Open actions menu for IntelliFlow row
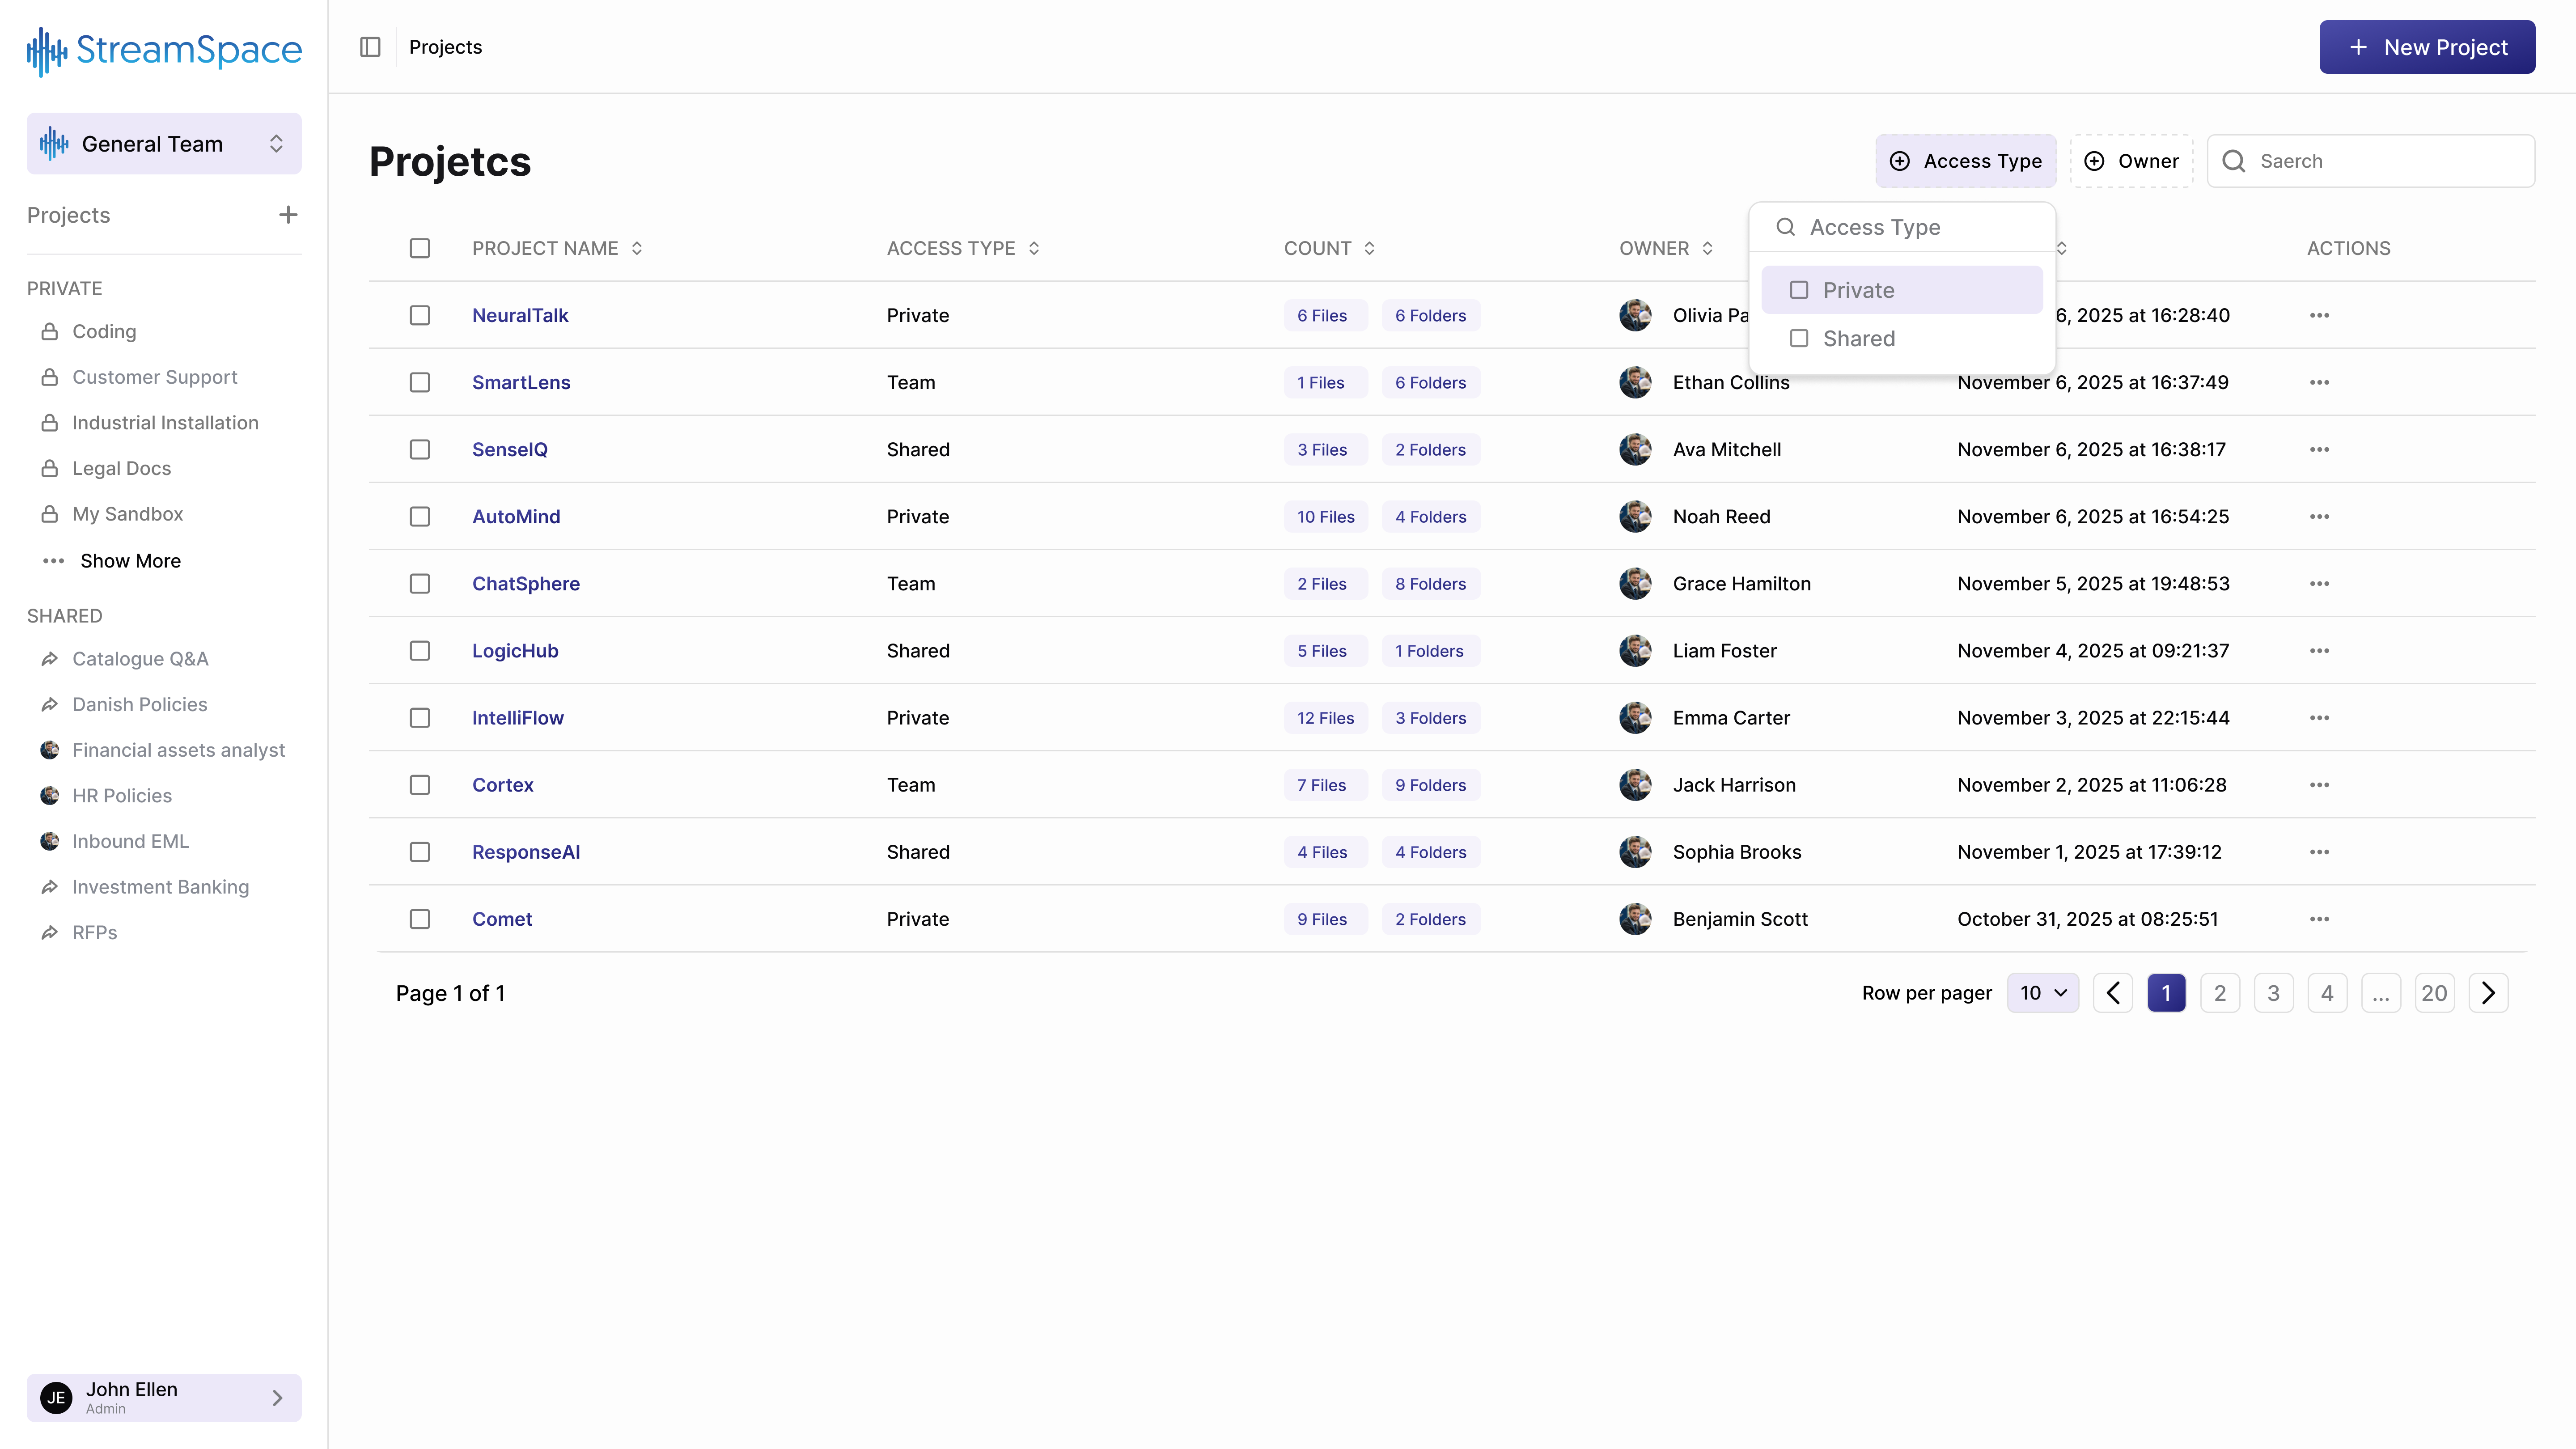 pyautogui.click(x=2319, y=717)
